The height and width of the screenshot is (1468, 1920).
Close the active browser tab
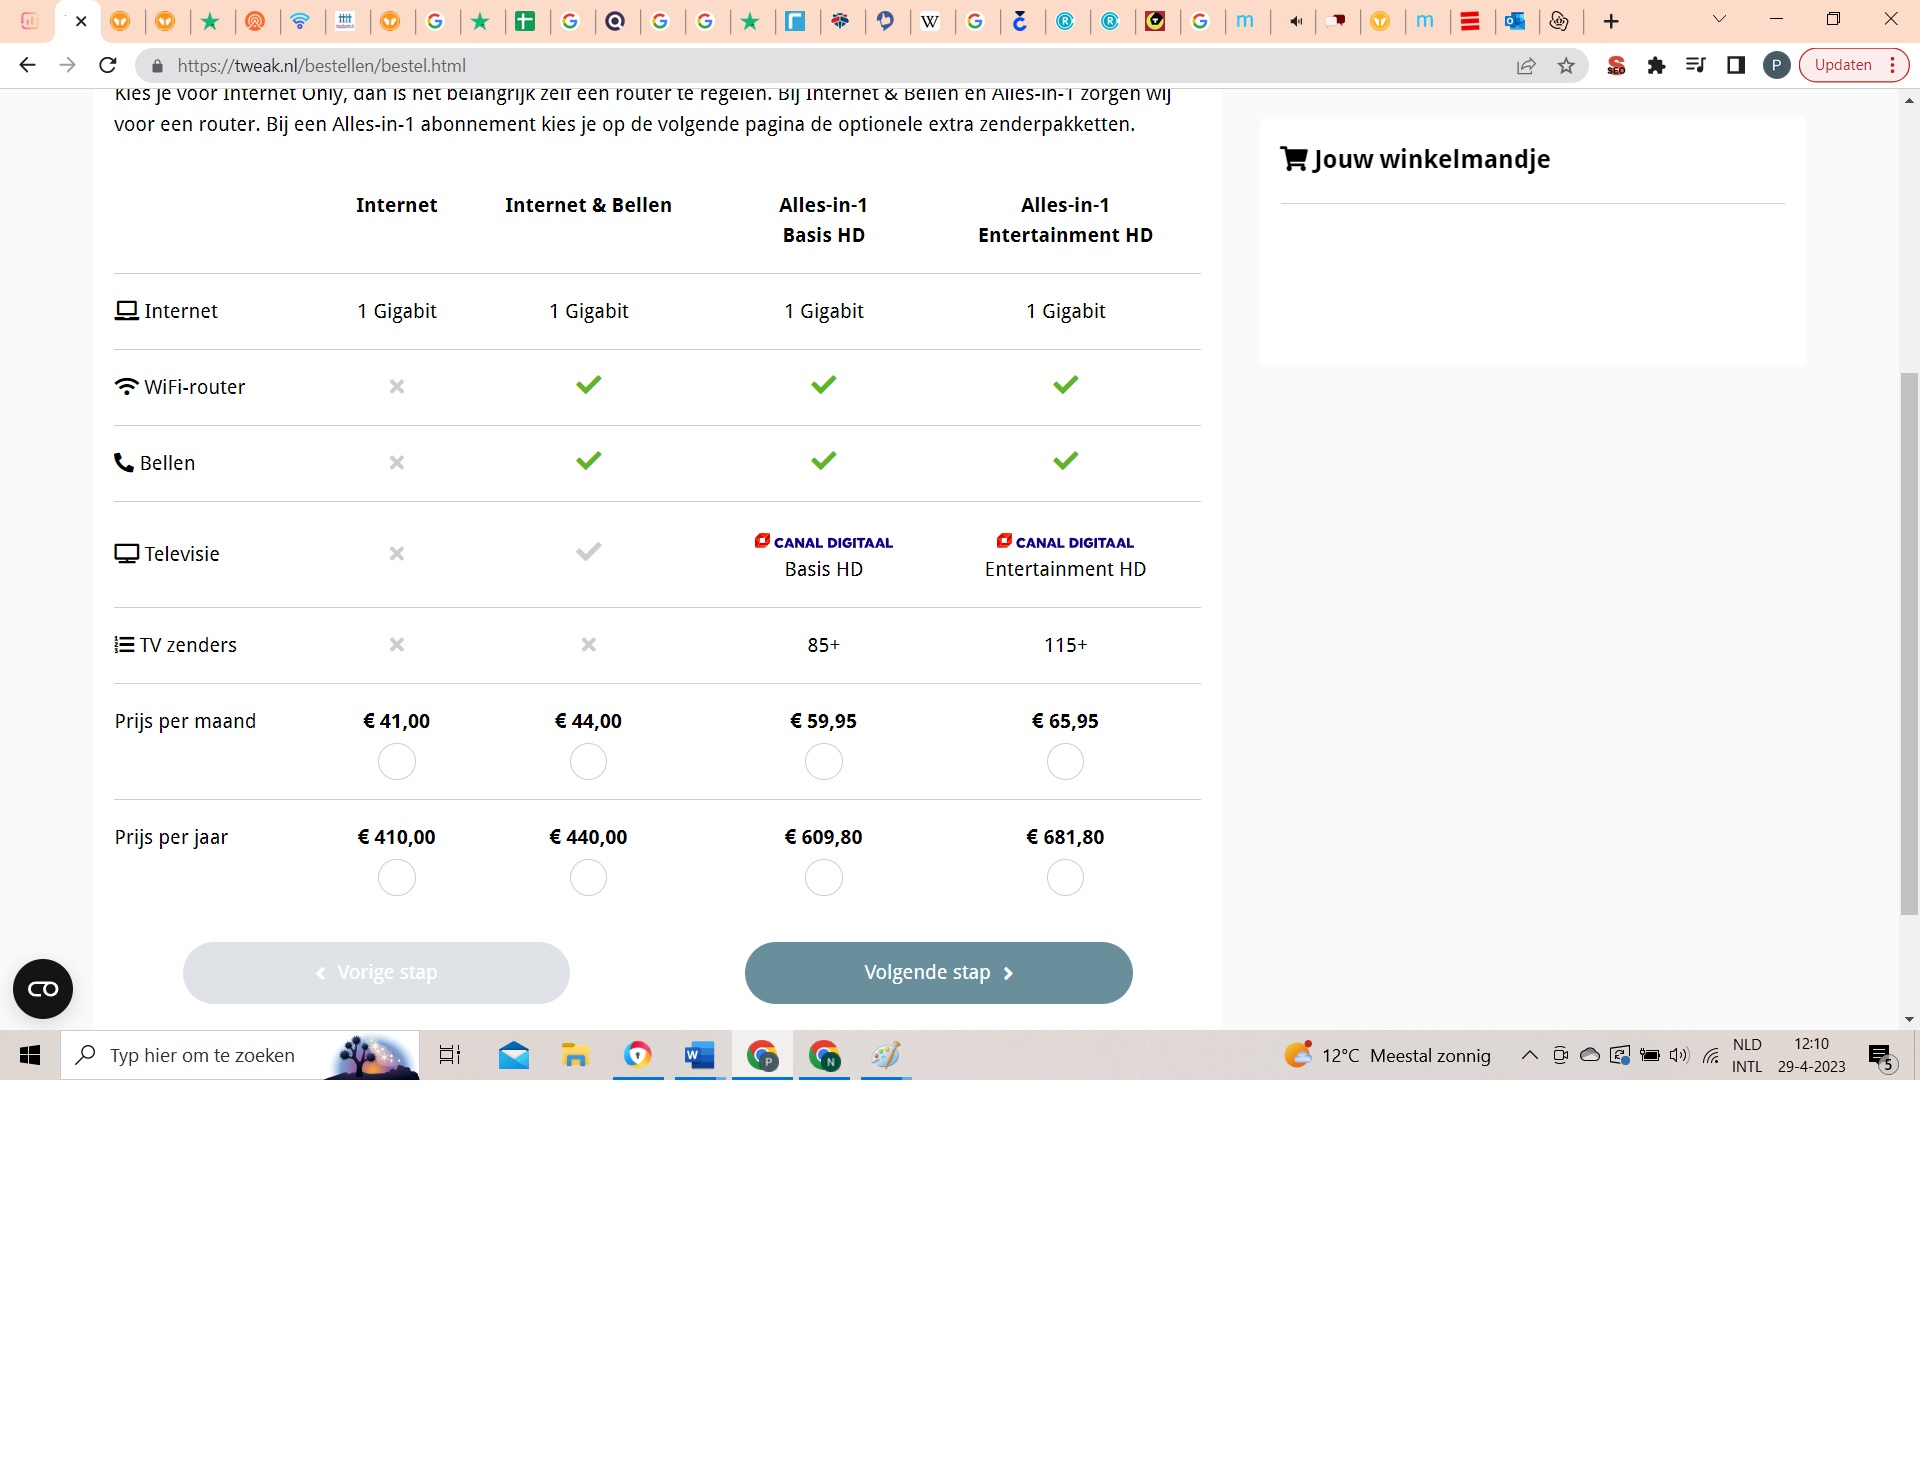click(81, 21)
